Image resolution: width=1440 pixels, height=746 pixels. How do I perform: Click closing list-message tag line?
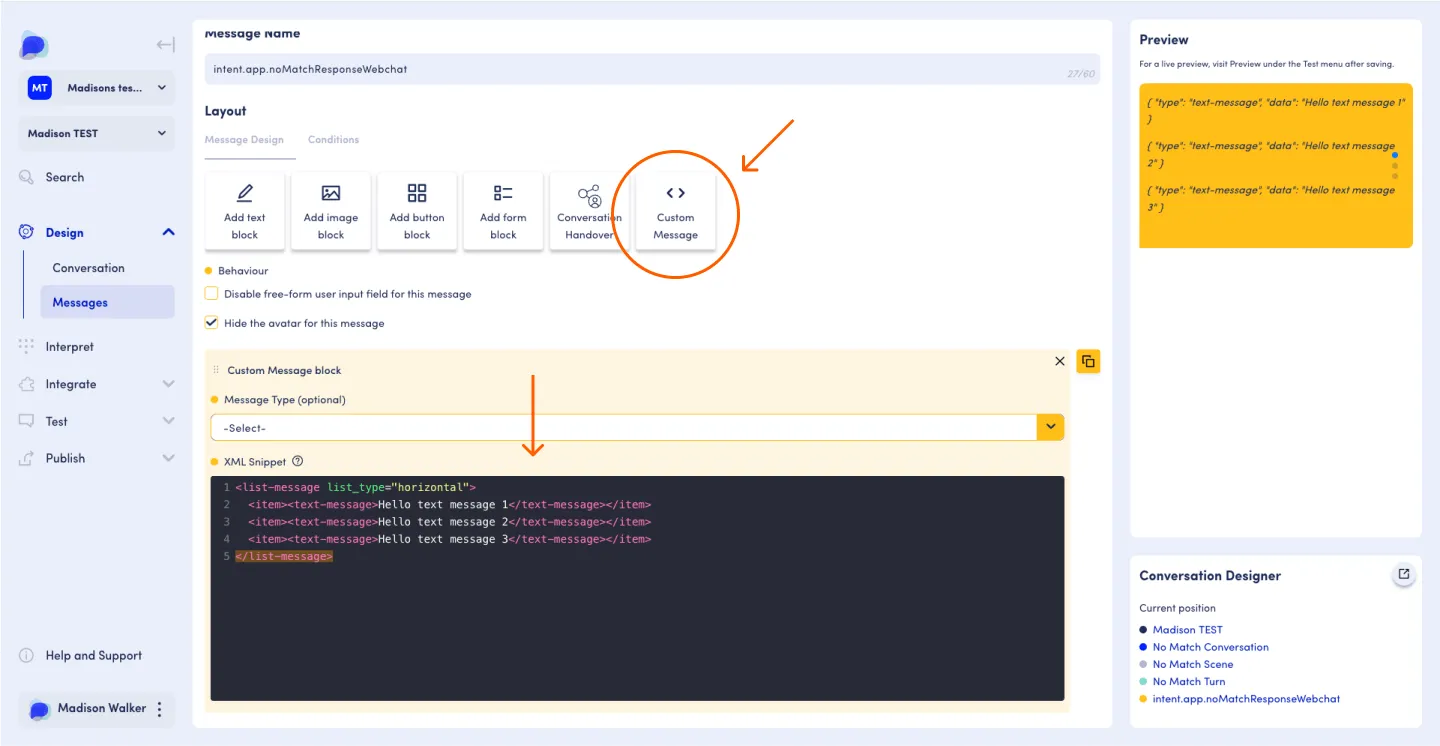click(284, 556)
